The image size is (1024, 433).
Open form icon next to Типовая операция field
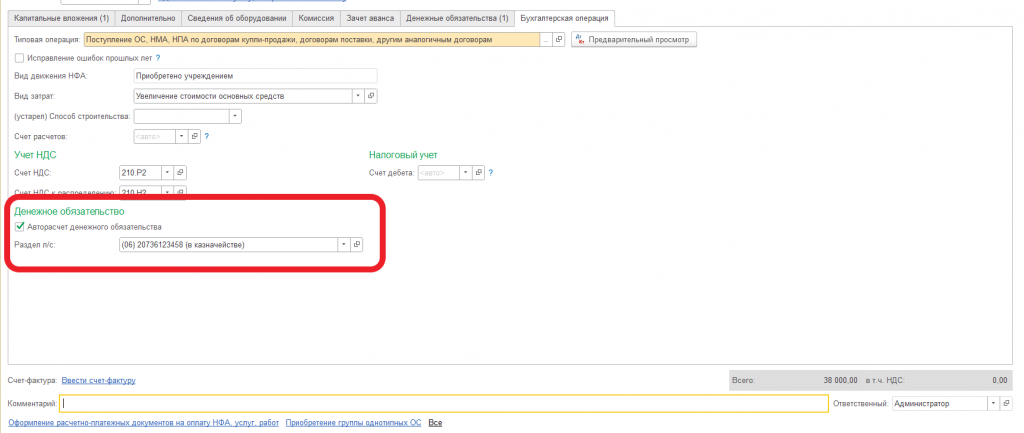coord(560,40)
